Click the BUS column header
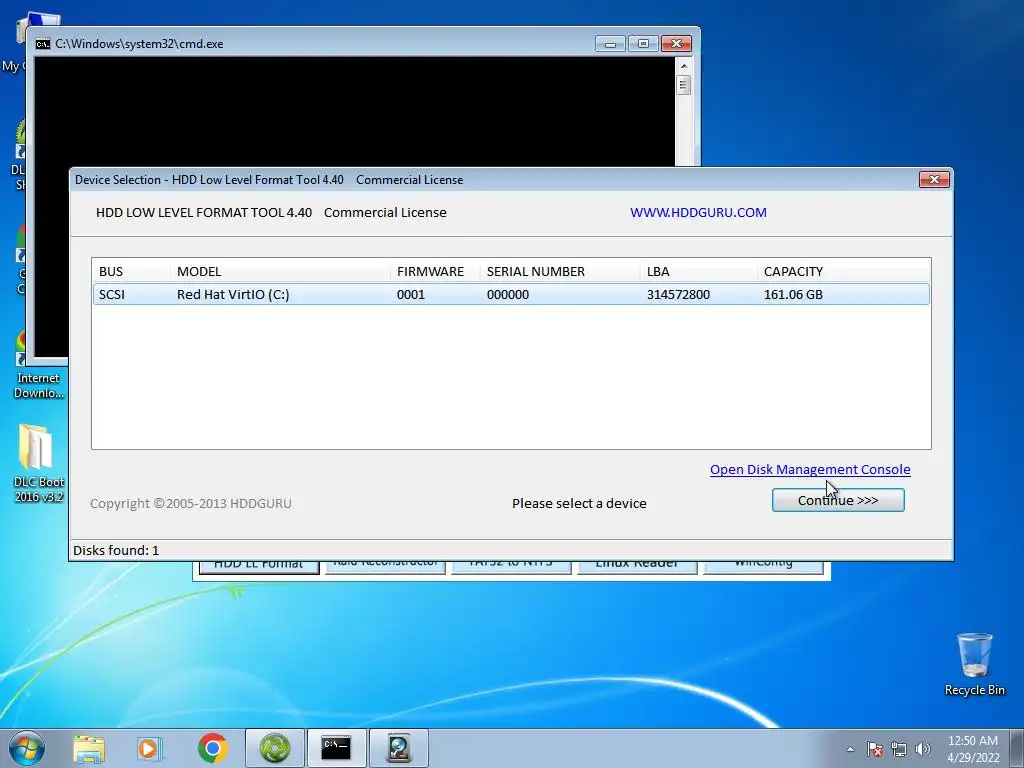 click(131, 271)
